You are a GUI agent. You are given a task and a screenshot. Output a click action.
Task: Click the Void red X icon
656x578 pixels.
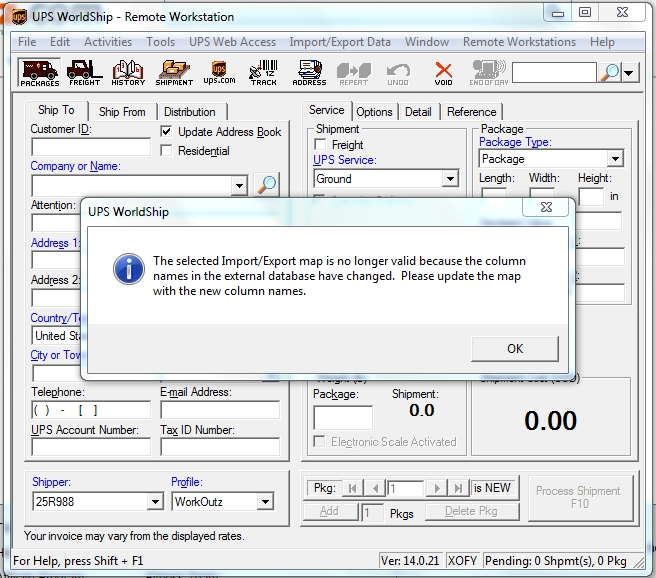tap(443, 73)
